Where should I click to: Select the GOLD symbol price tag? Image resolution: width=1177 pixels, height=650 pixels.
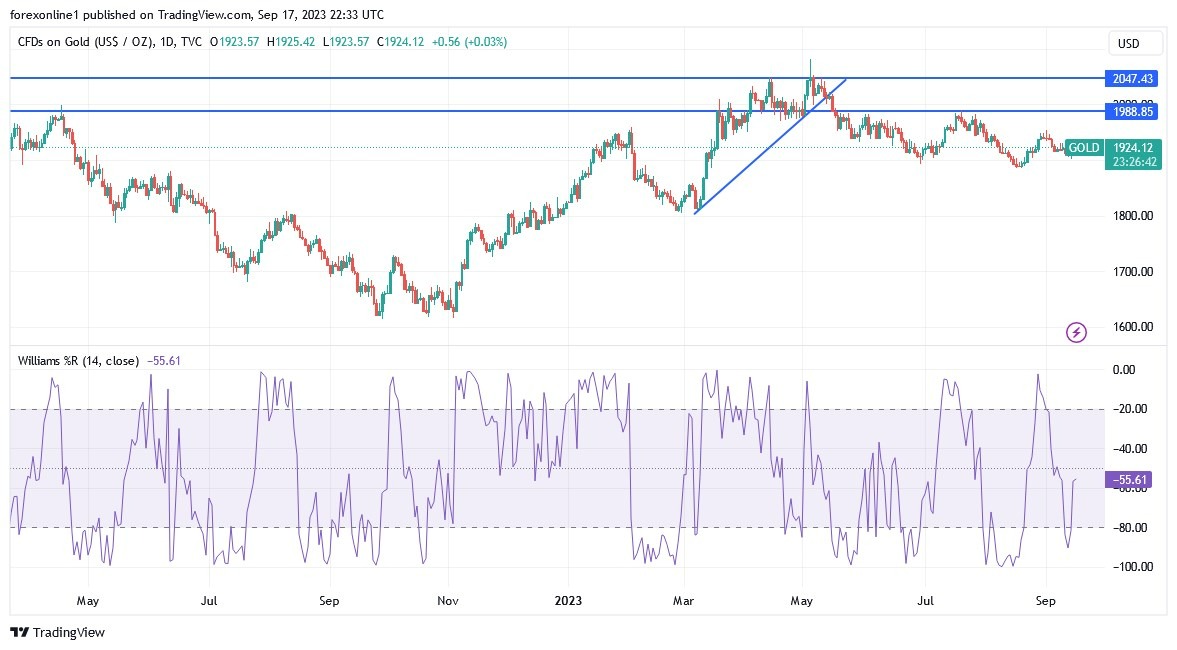pos(1083,147)
